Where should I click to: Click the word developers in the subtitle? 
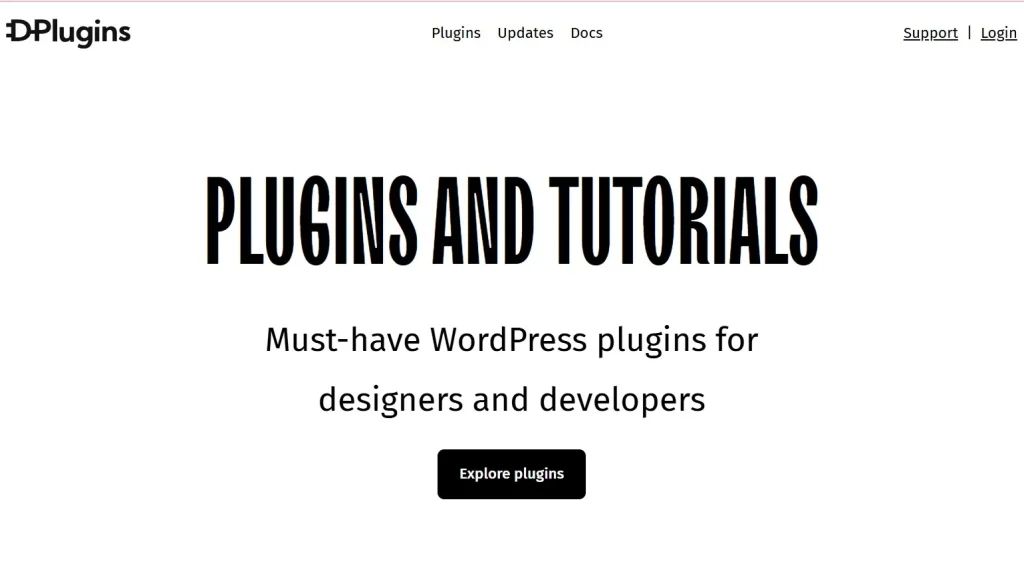[622, 399]
